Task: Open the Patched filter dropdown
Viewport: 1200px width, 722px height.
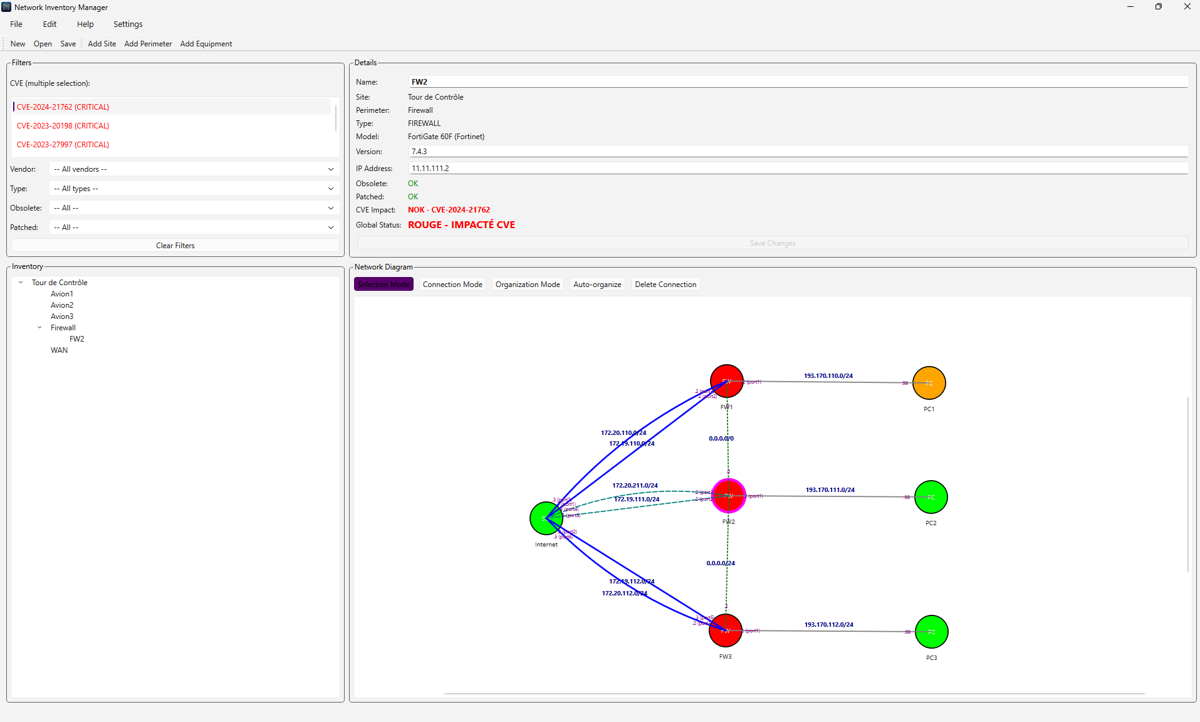Action: pyautogui.click(x=194, y=228)
